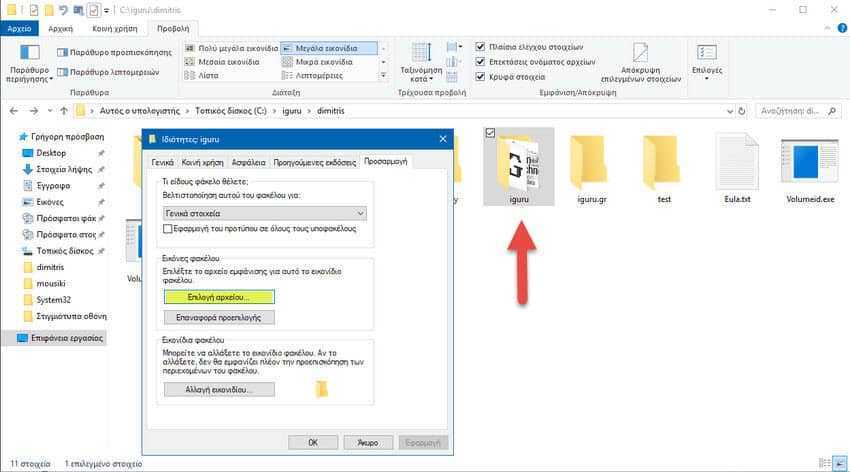Open the Επιλογές options button
Viewport: 850px width, 472px height.
[x=707, y=63]
